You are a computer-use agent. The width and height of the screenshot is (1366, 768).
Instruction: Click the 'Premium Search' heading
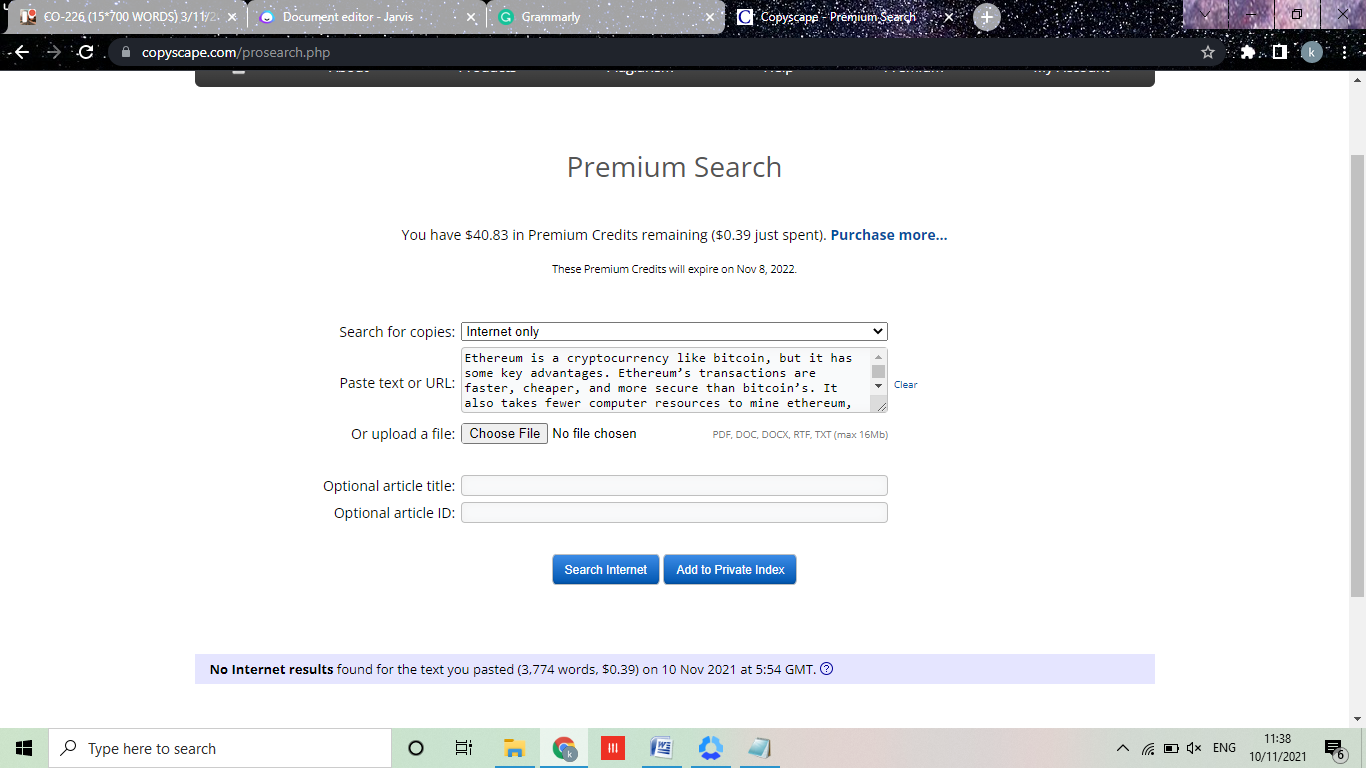tap(674, 167)
